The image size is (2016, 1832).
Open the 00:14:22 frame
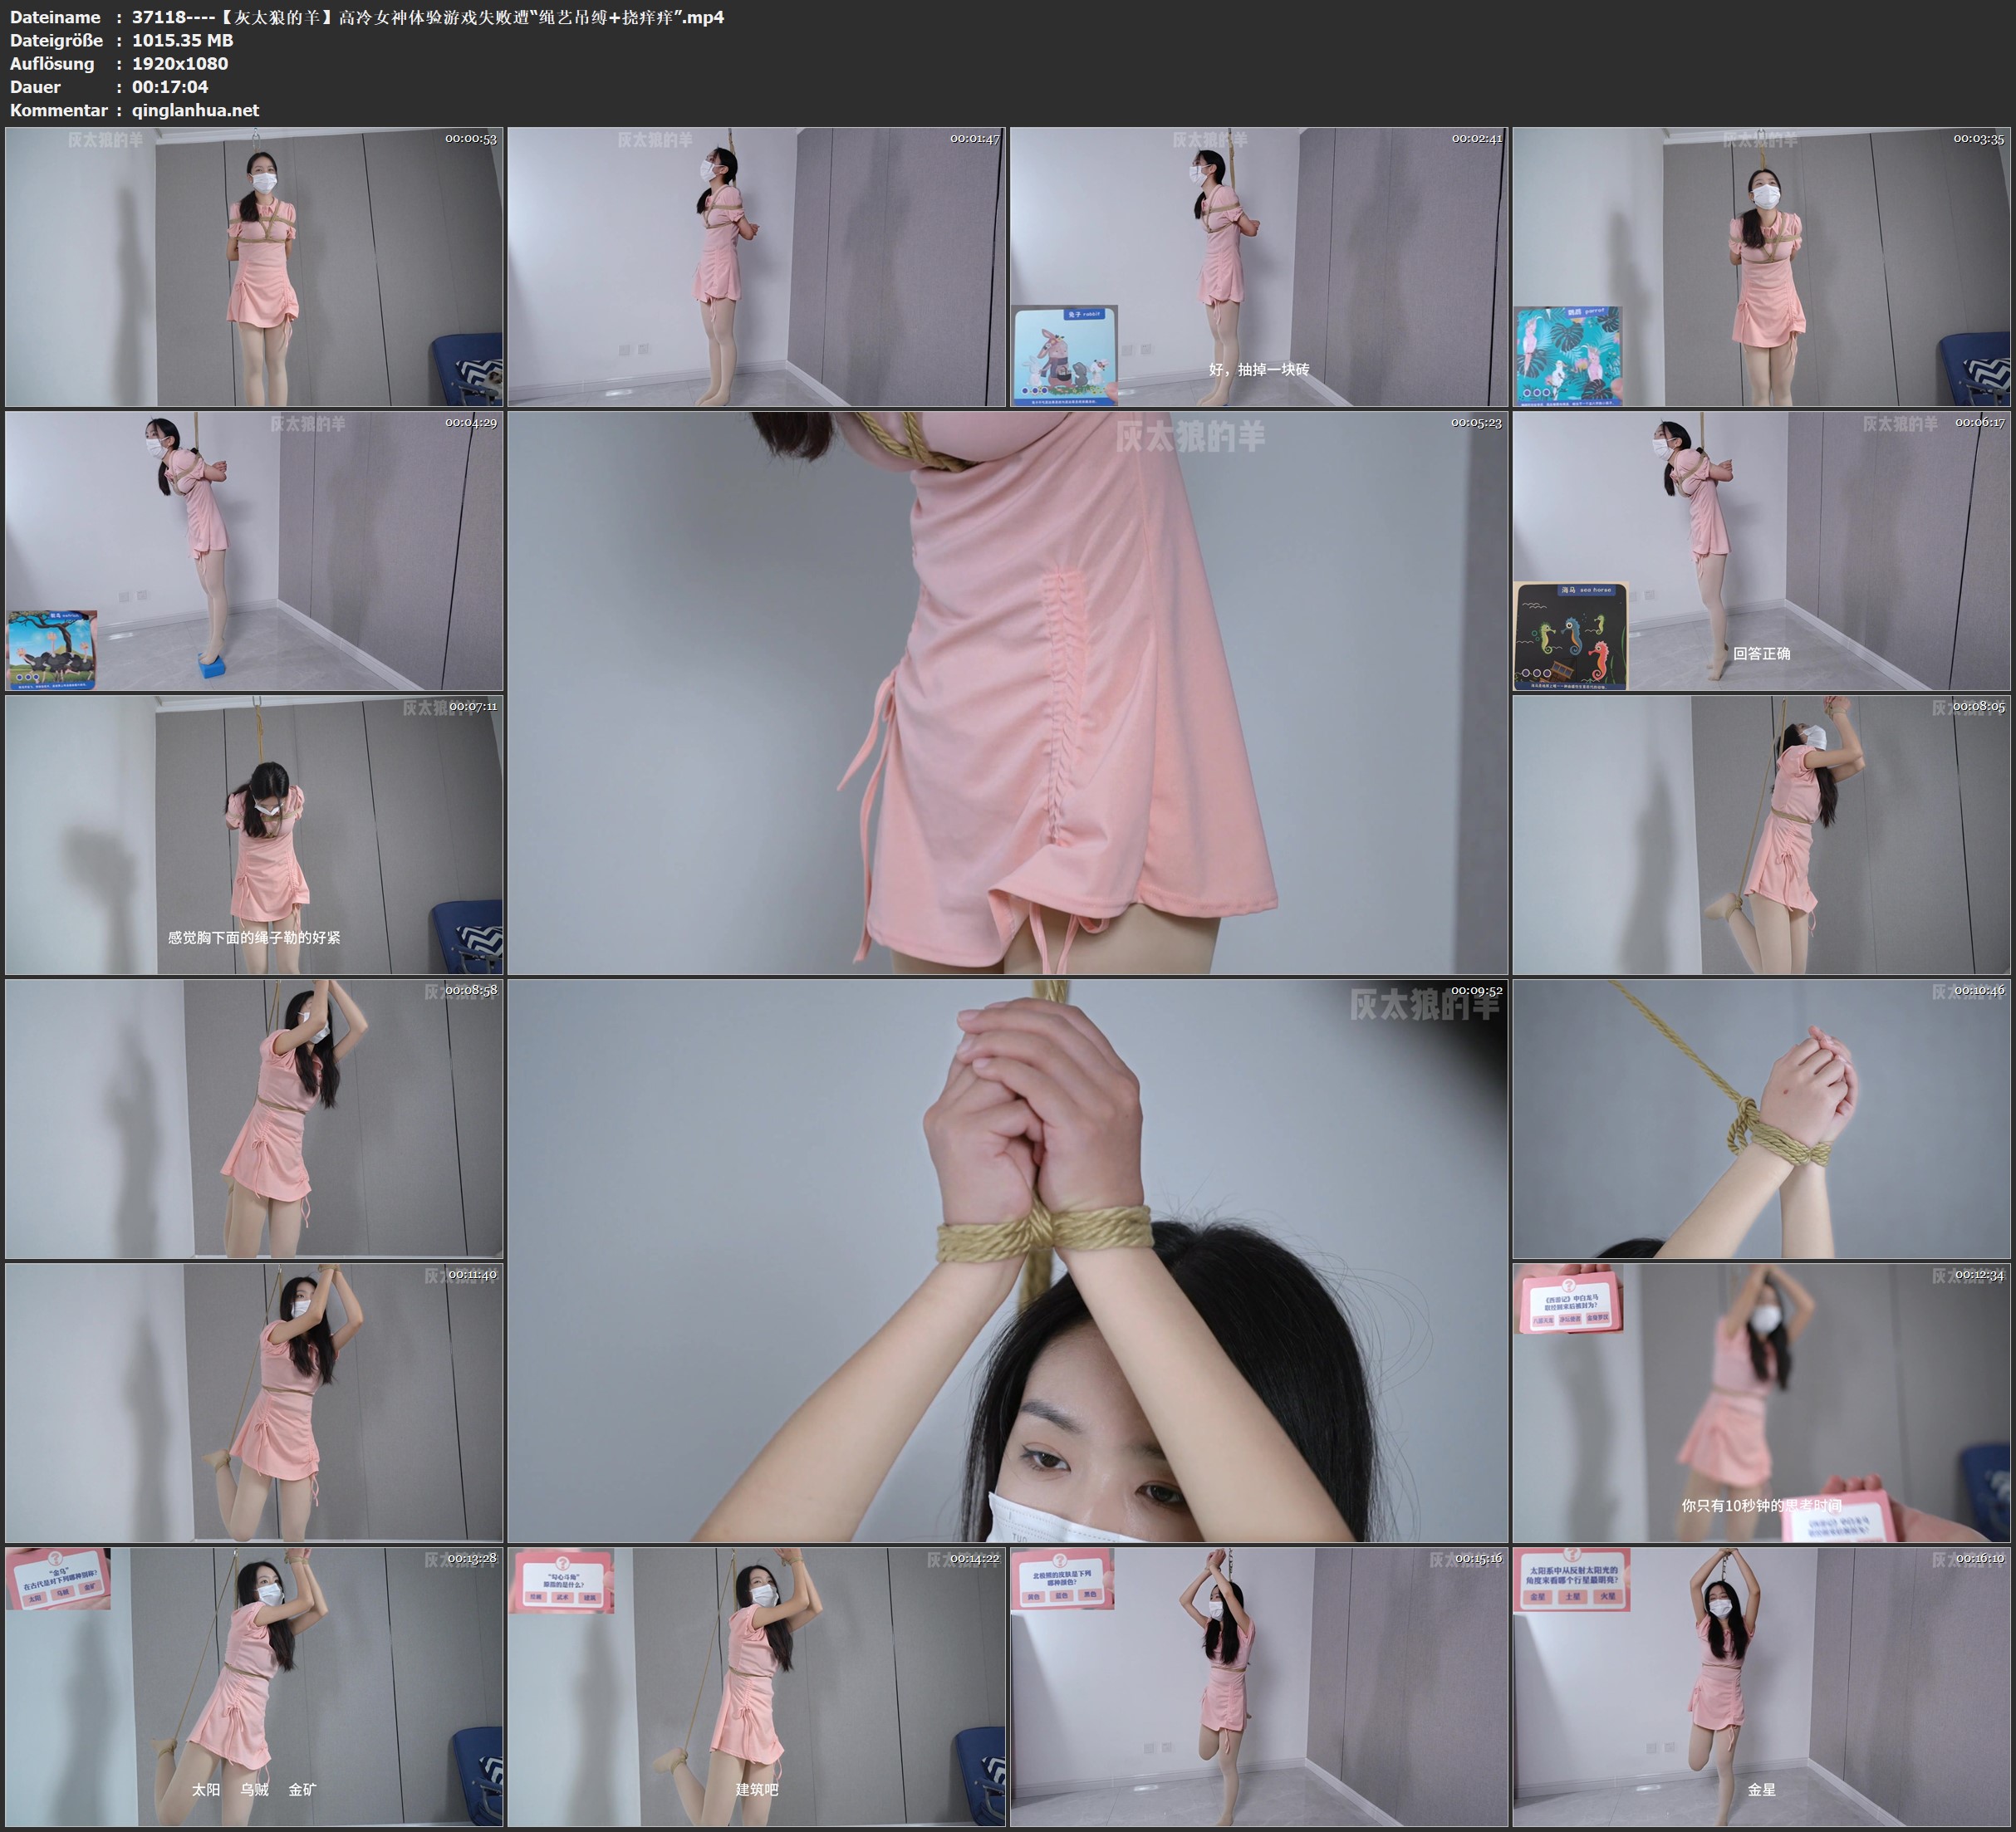tap(756, 1686)
